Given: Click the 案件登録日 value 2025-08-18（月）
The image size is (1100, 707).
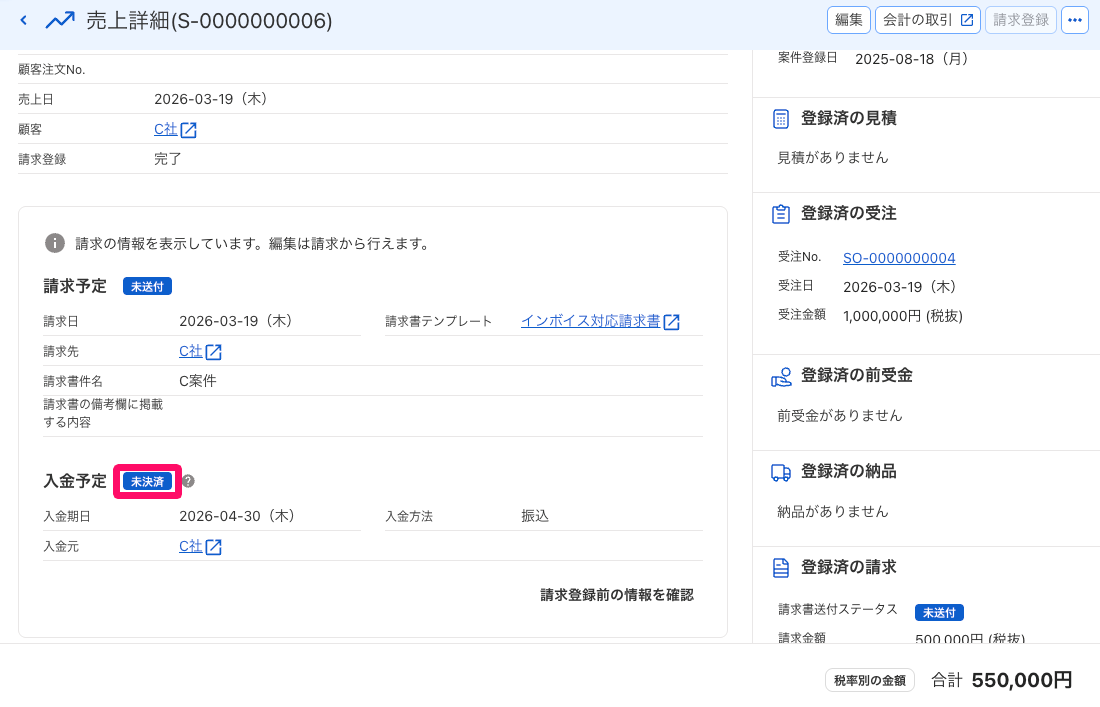Looking at the screenshot, I should tap(915, 59).
